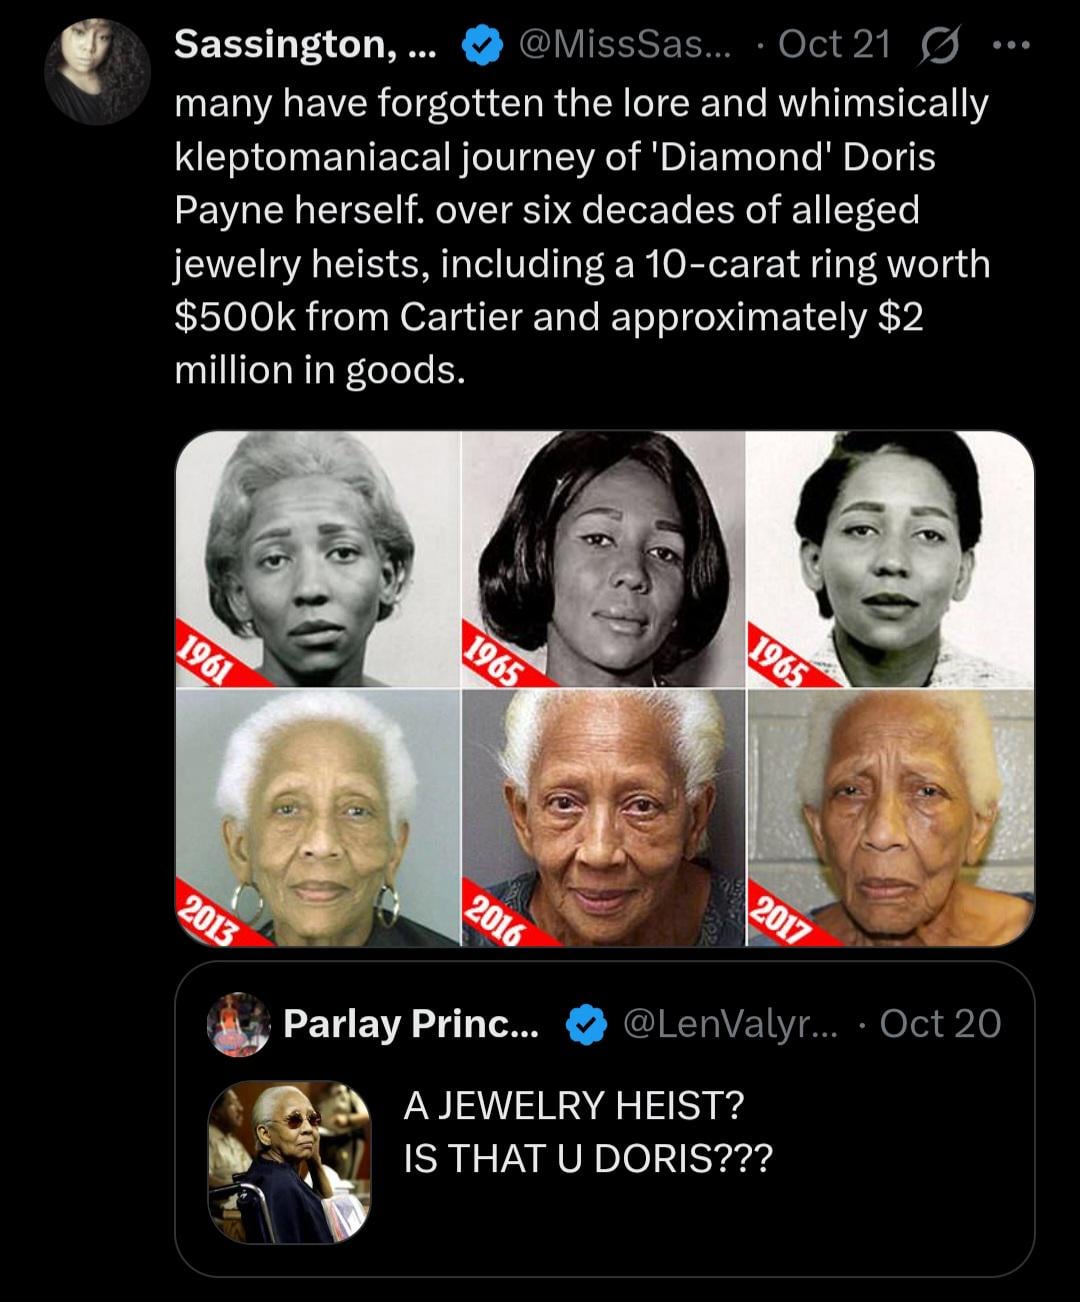The height and width of the screenshot is (1302, 1080).
Task: Open Sassington's profile avatar
Action: [x=97, y=71]
